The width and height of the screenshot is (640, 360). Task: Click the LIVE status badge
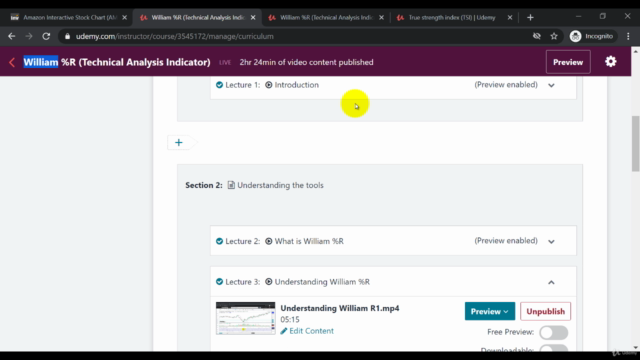(x=225, y=62)
